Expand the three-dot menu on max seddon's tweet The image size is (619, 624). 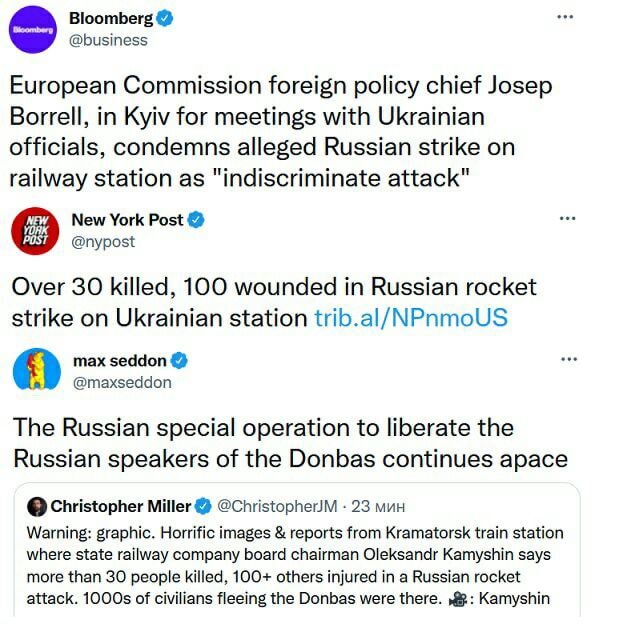[566, 360]
